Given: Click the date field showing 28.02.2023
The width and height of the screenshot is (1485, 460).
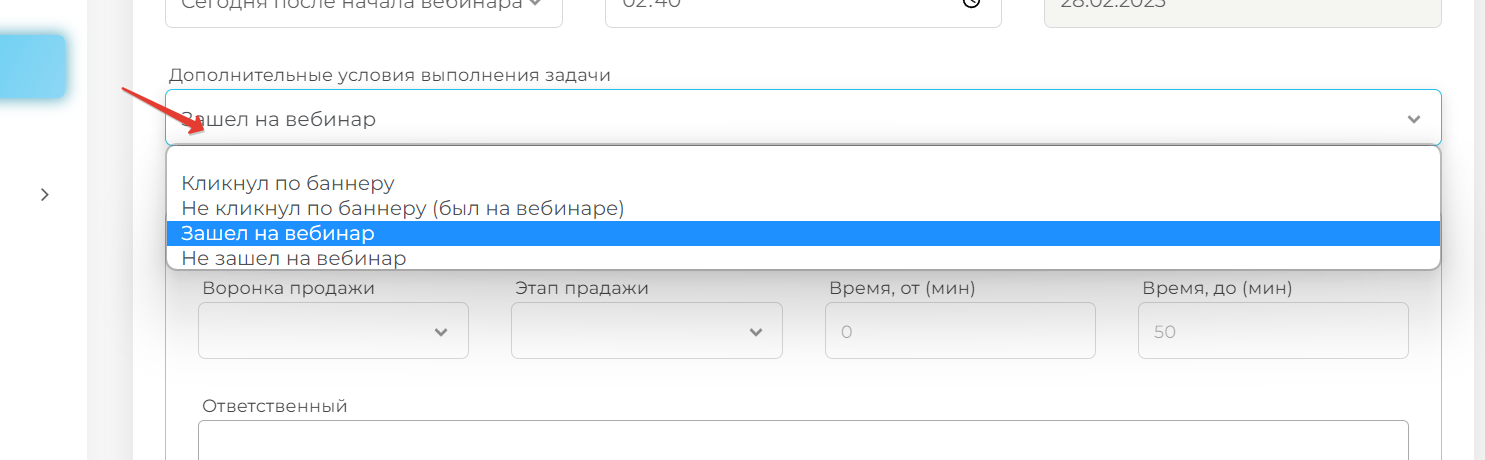Looking at the screenshot, I should 1240,5.
